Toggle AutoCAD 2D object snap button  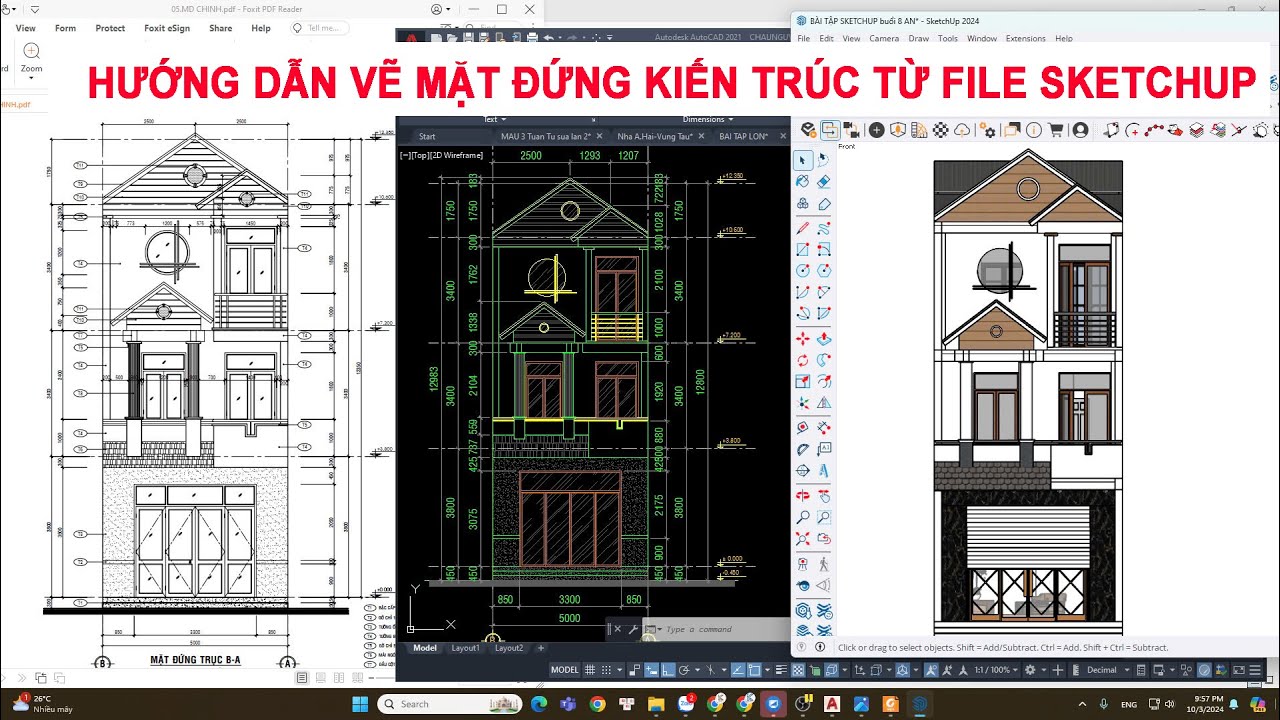pos(754,670)
